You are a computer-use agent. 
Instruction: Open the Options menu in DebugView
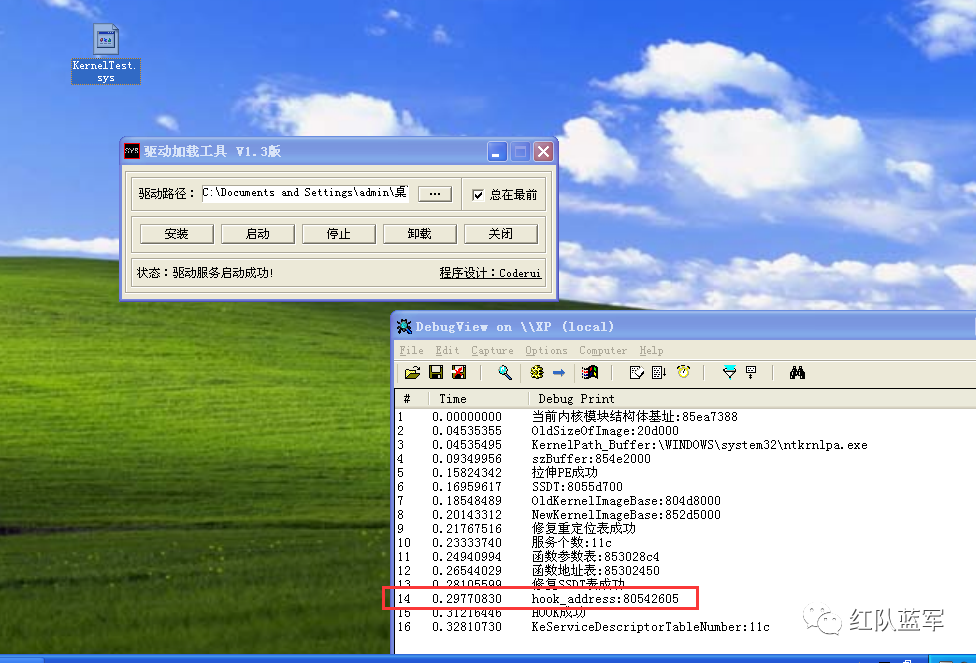(546, 350)
